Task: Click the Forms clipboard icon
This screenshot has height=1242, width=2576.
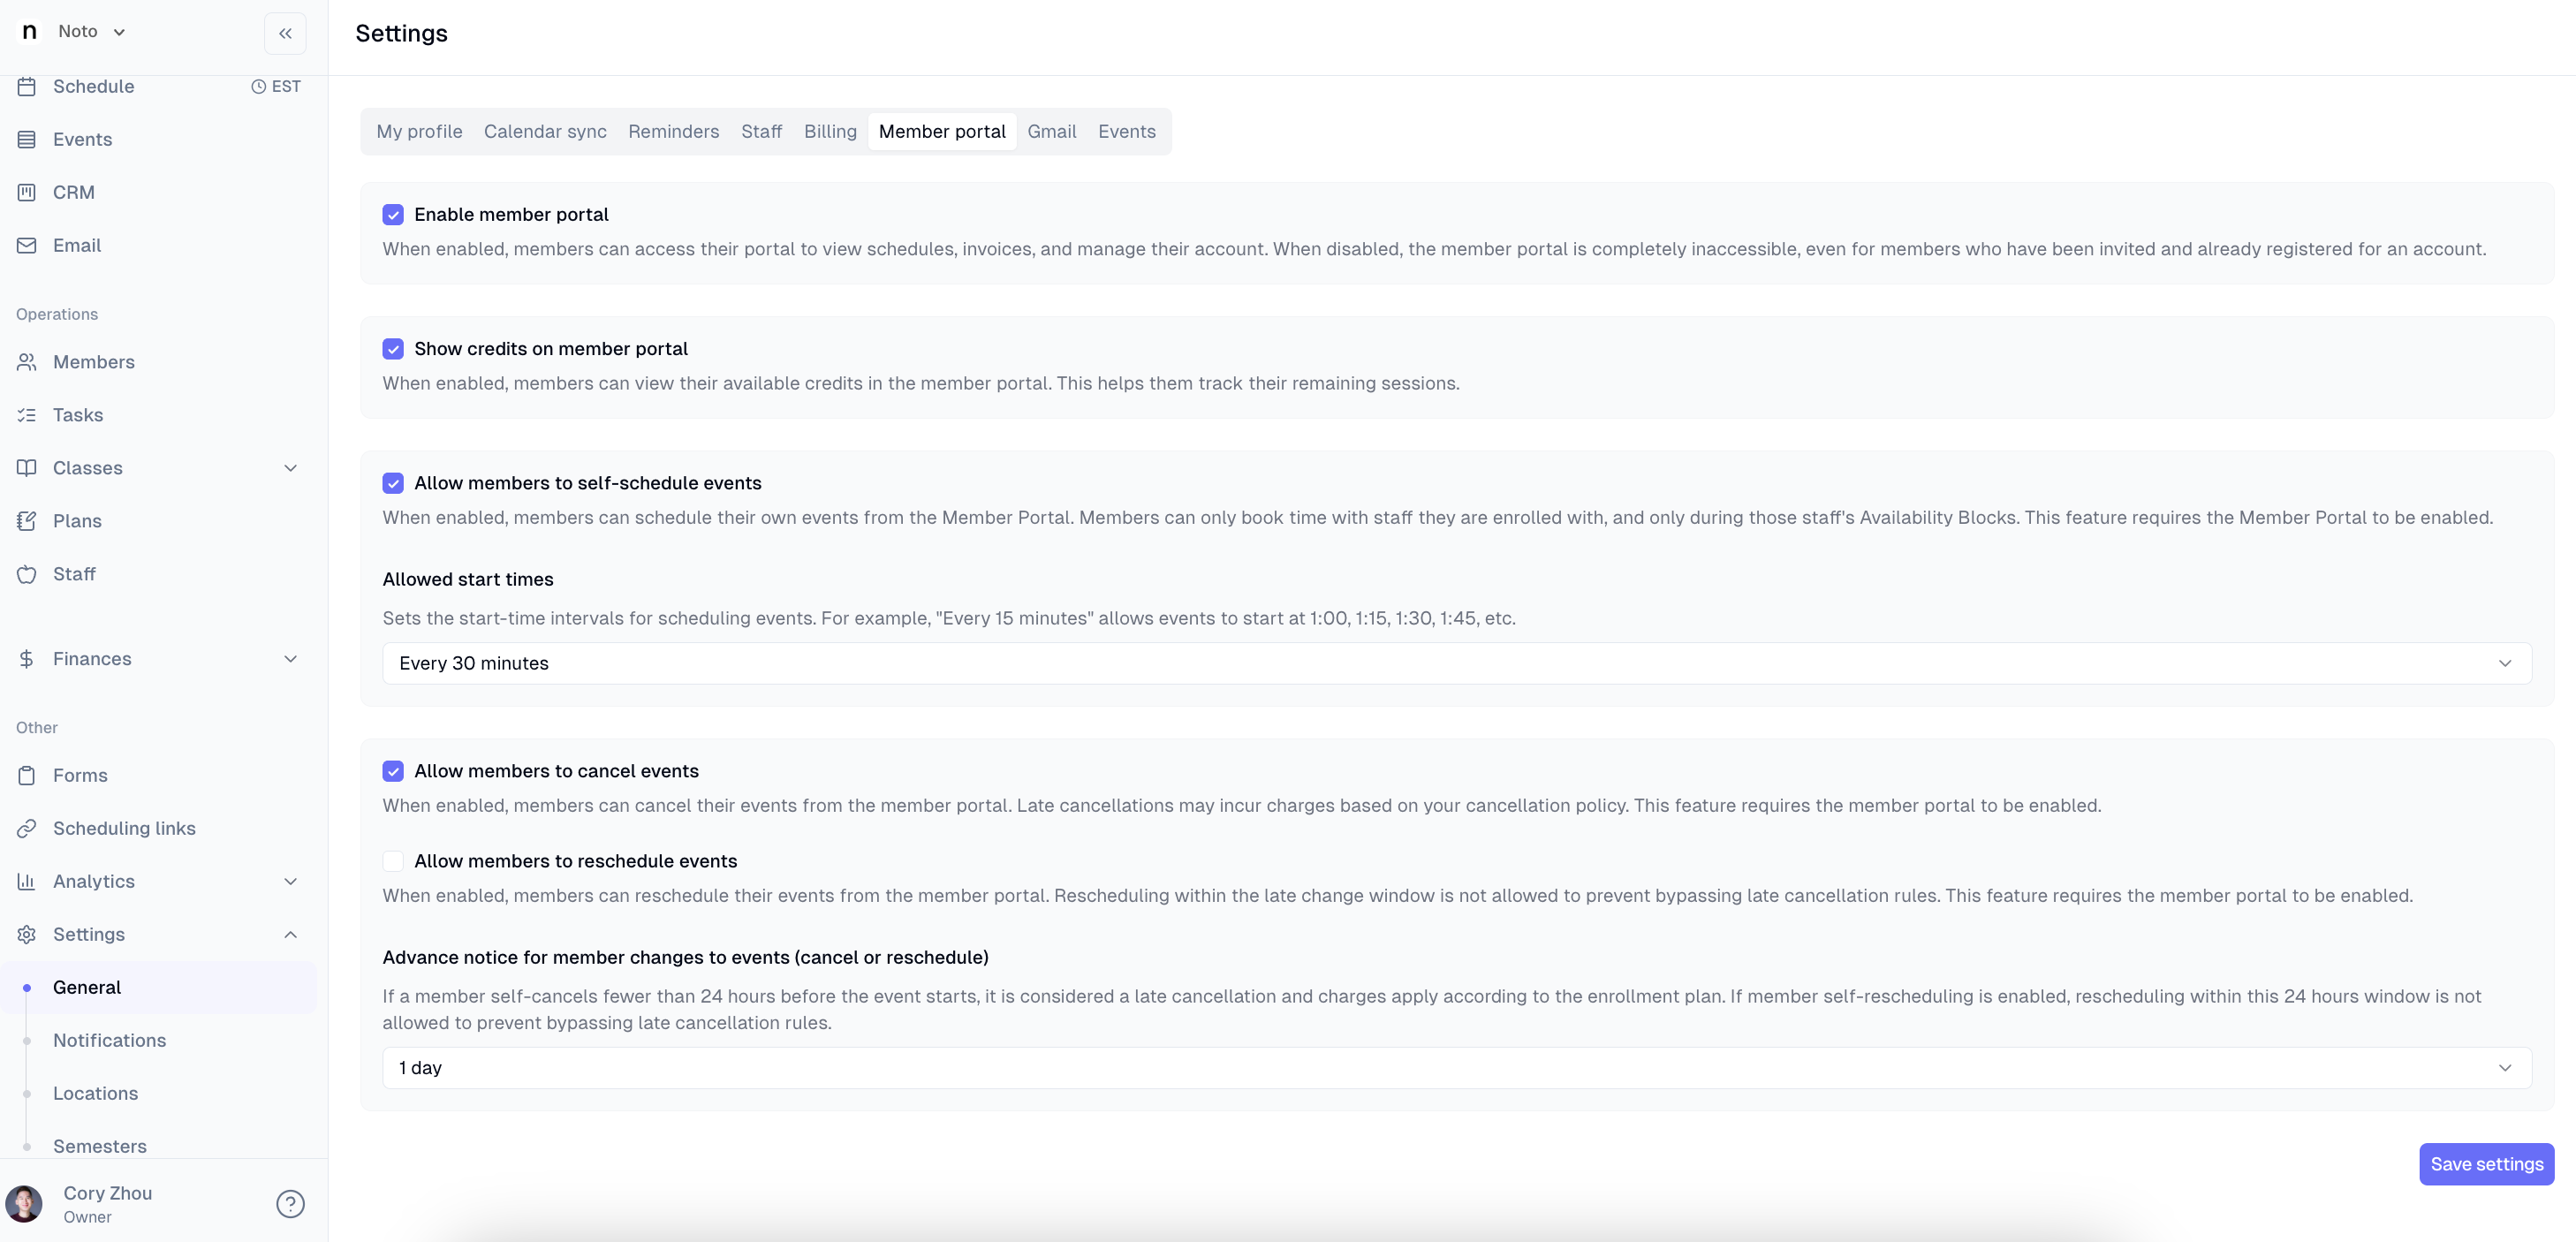Action: click(27, 775)
